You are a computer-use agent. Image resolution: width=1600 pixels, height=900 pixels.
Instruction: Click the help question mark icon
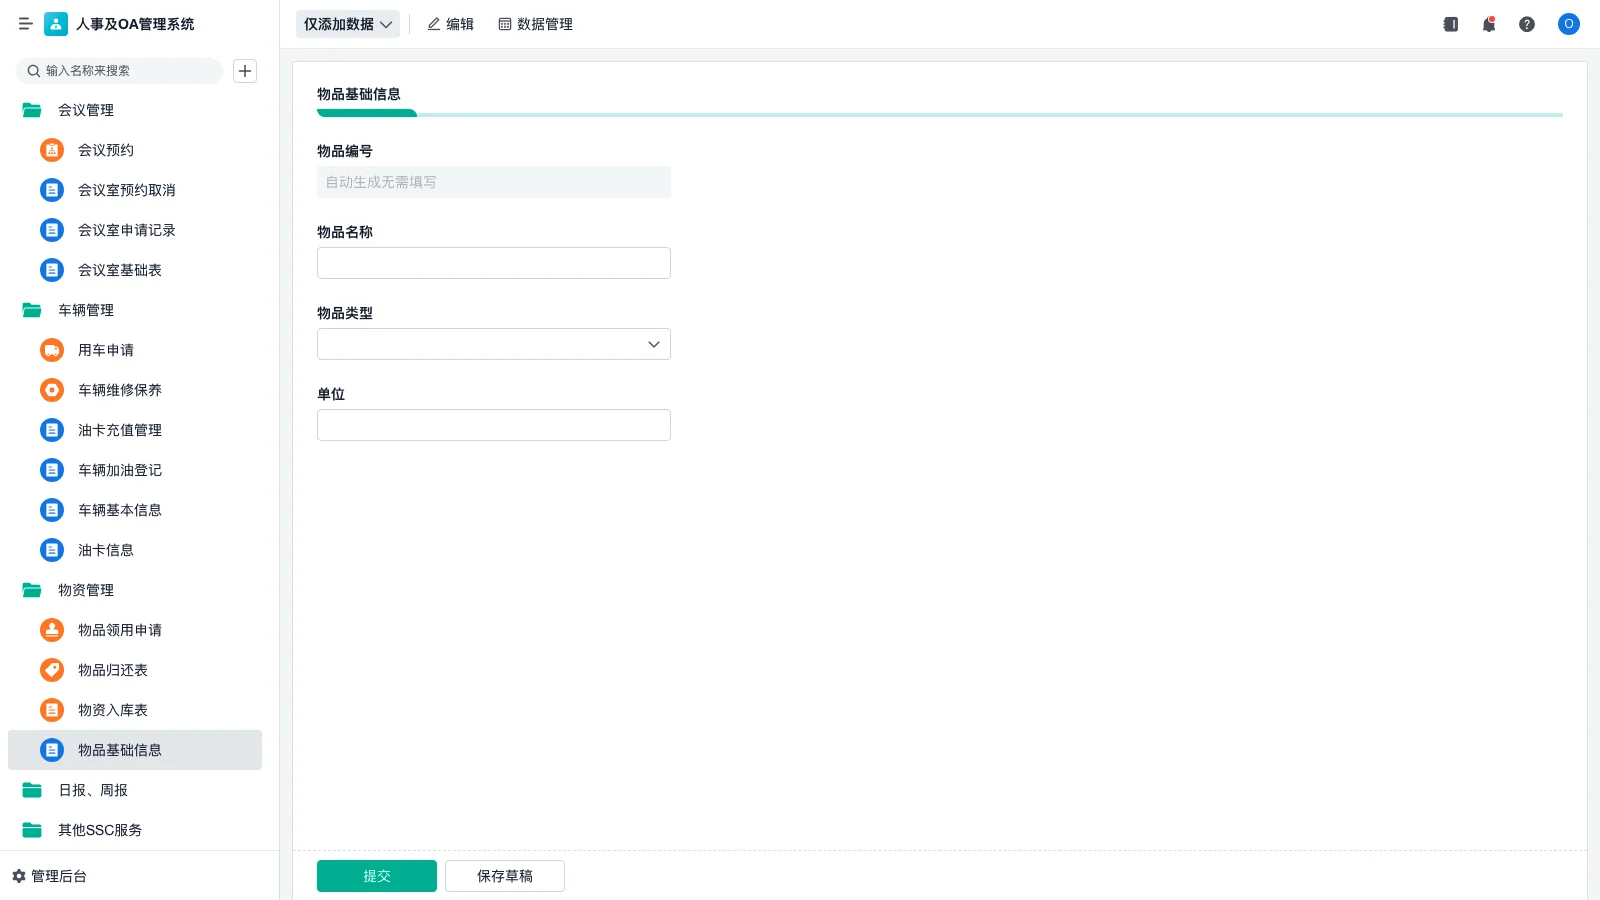(1527, 24)
